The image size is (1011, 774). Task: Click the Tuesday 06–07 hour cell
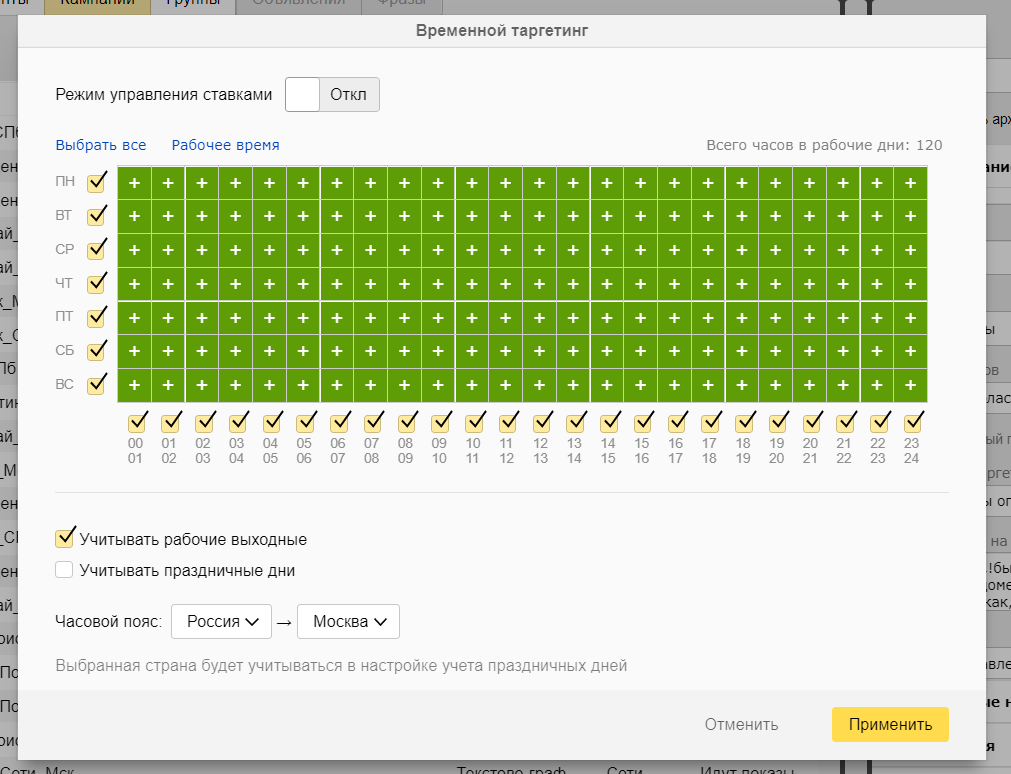[337, 216]
